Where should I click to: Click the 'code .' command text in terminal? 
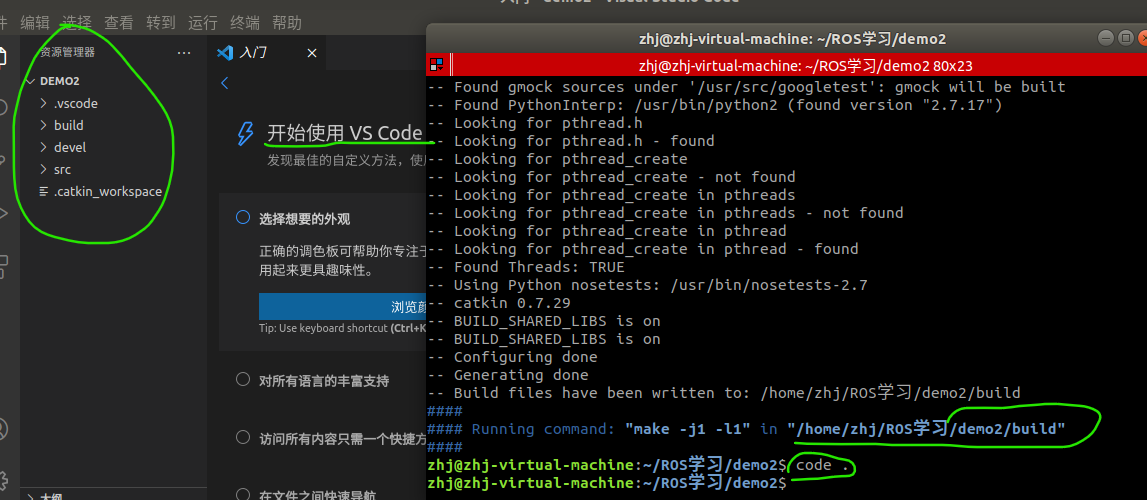click(x=822, y=465)
